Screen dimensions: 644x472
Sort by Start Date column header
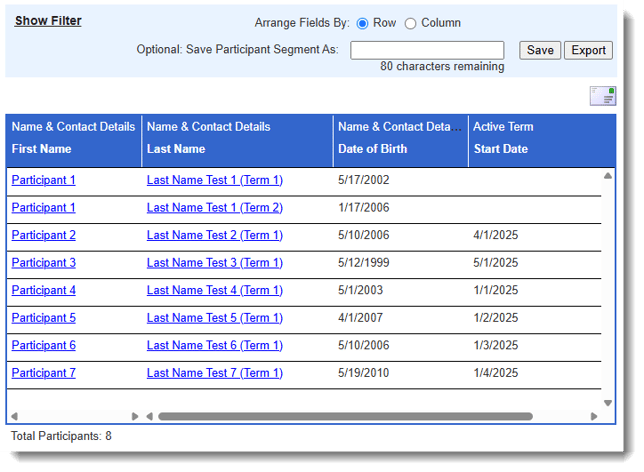[x=500, y=149]
